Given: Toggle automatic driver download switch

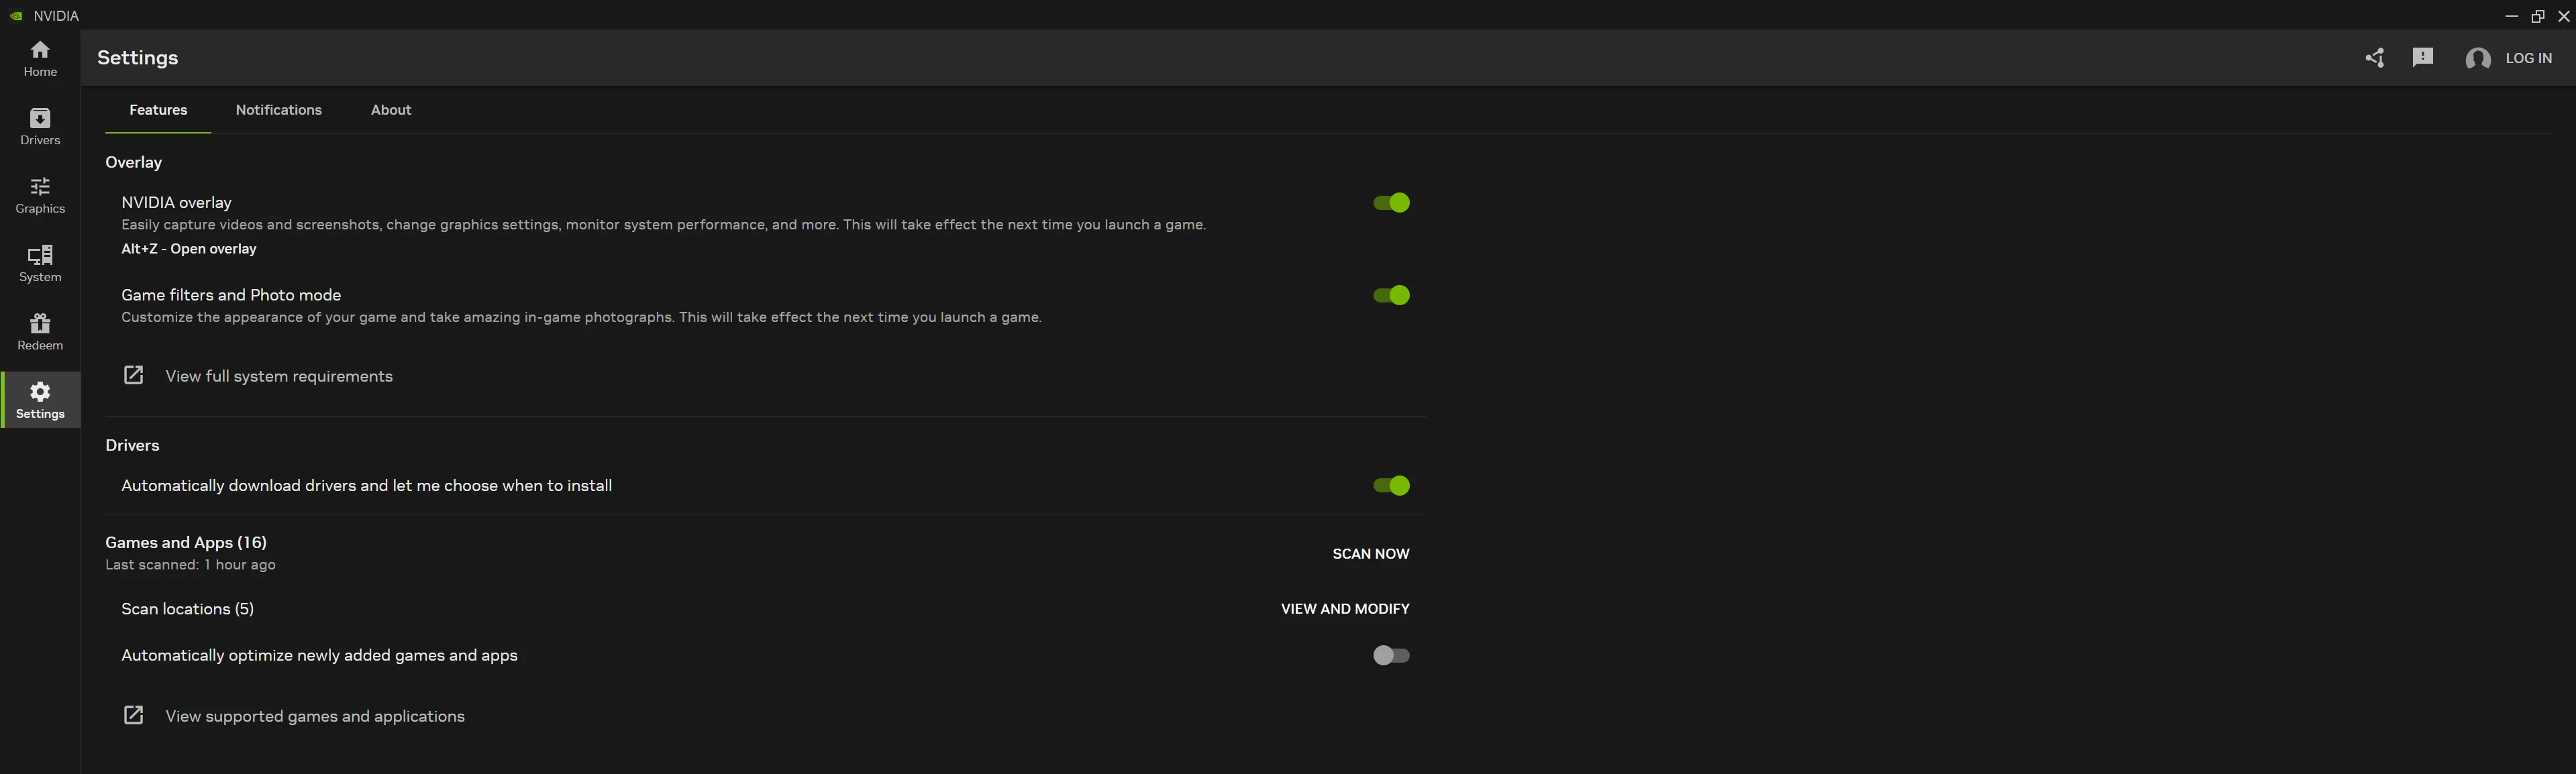Looking at the screenshot, I should tap(1390, 486).
